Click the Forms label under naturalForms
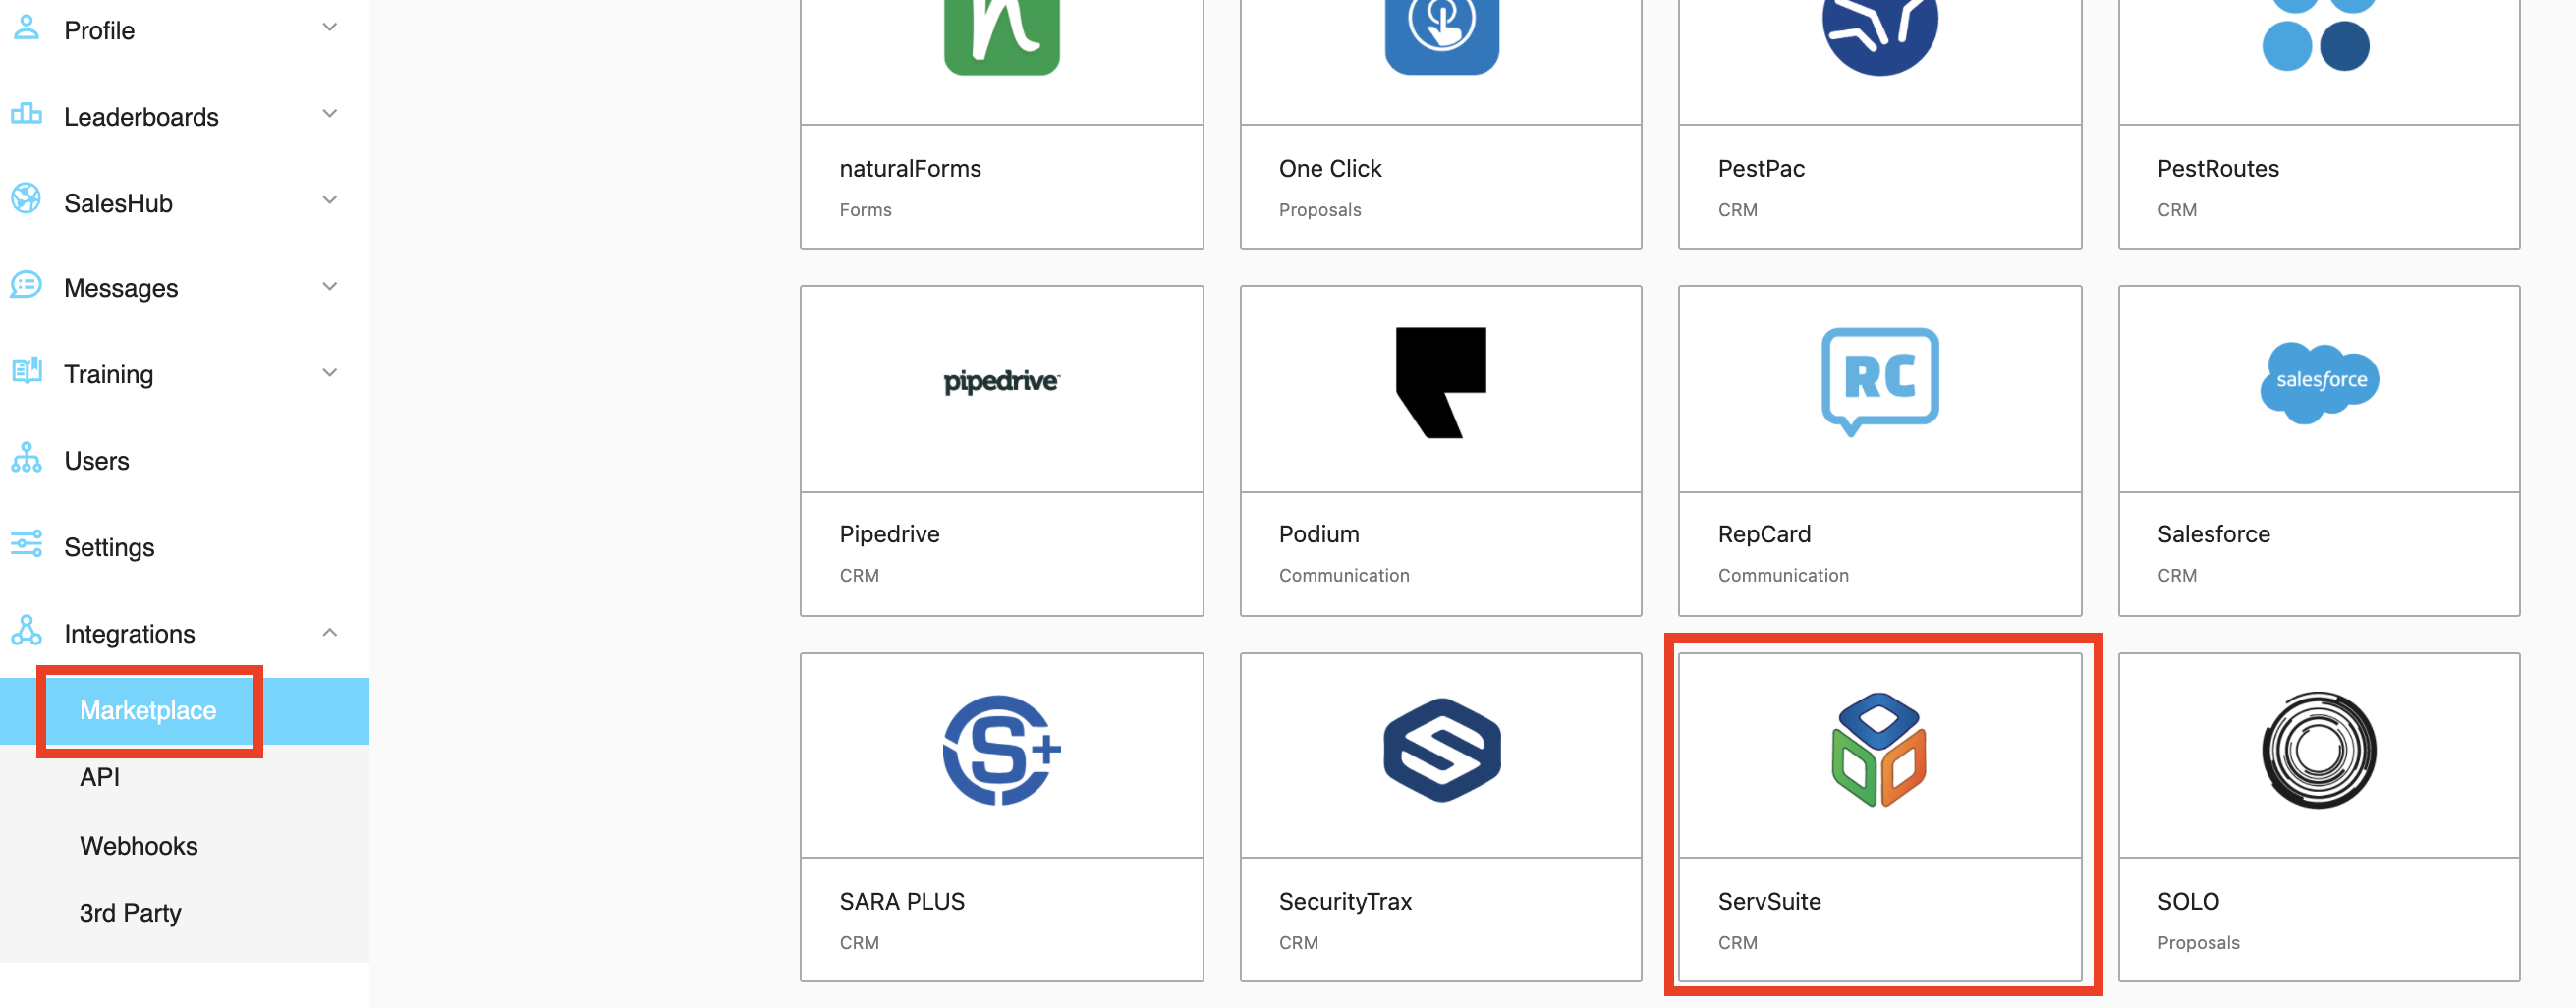The height and width of the screenshot is (1008, 2576). coord(865,210)
